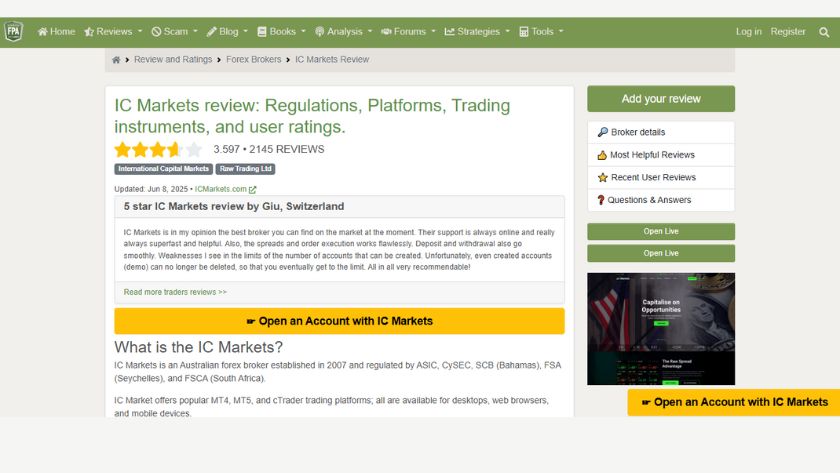Click the review title by Giu, Switzerland
Viewport: 840px width, 473px height.
pos(234,206)
